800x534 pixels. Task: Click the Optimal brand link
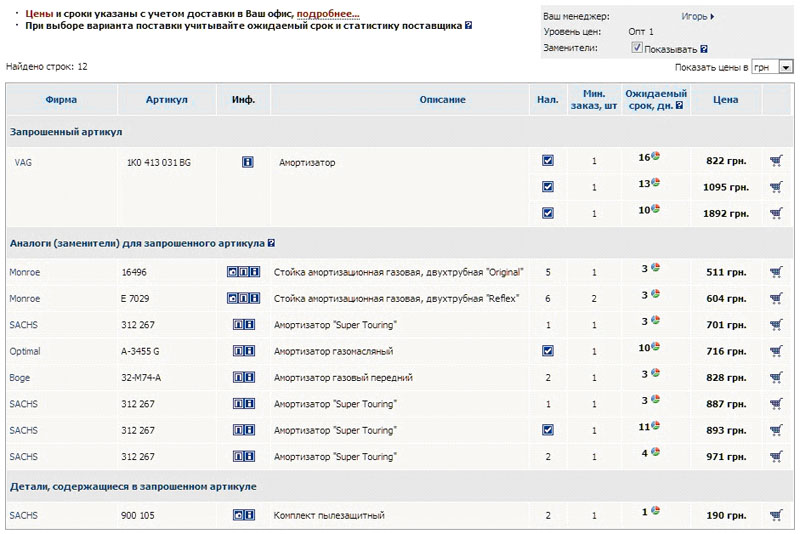pos(25,351)
